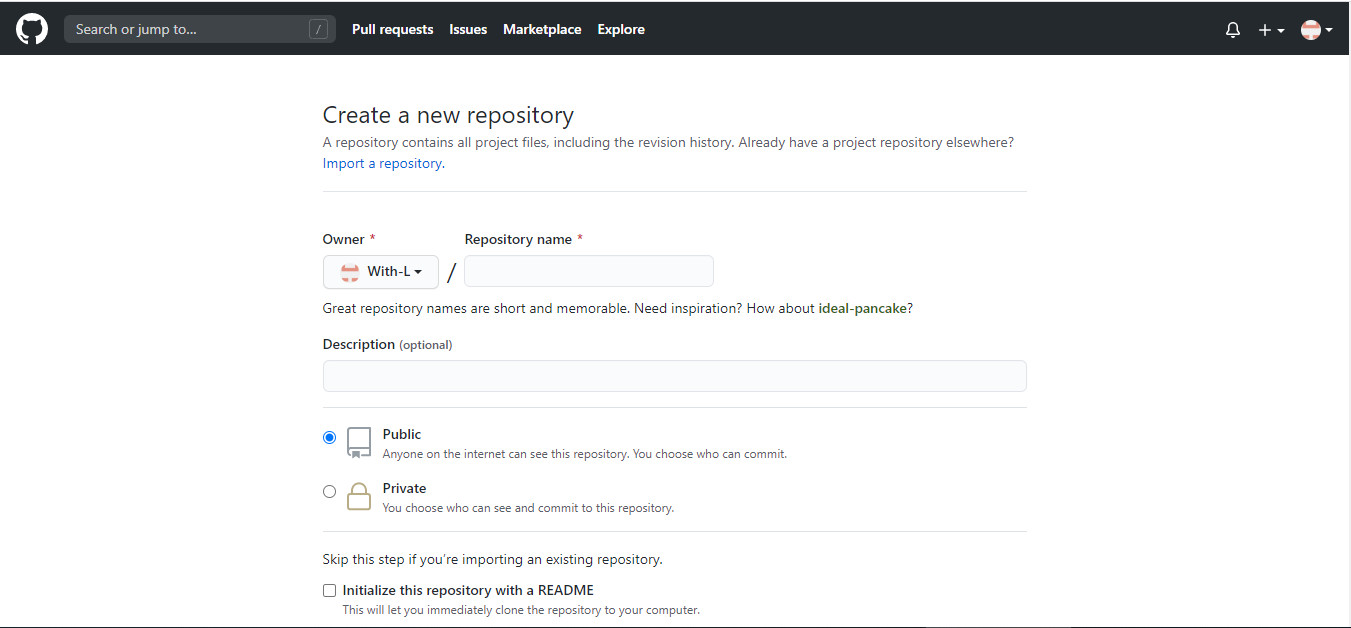Click the Repository name field
The height and width of the screenshot is (628, 1351).
tap(589, 271)
